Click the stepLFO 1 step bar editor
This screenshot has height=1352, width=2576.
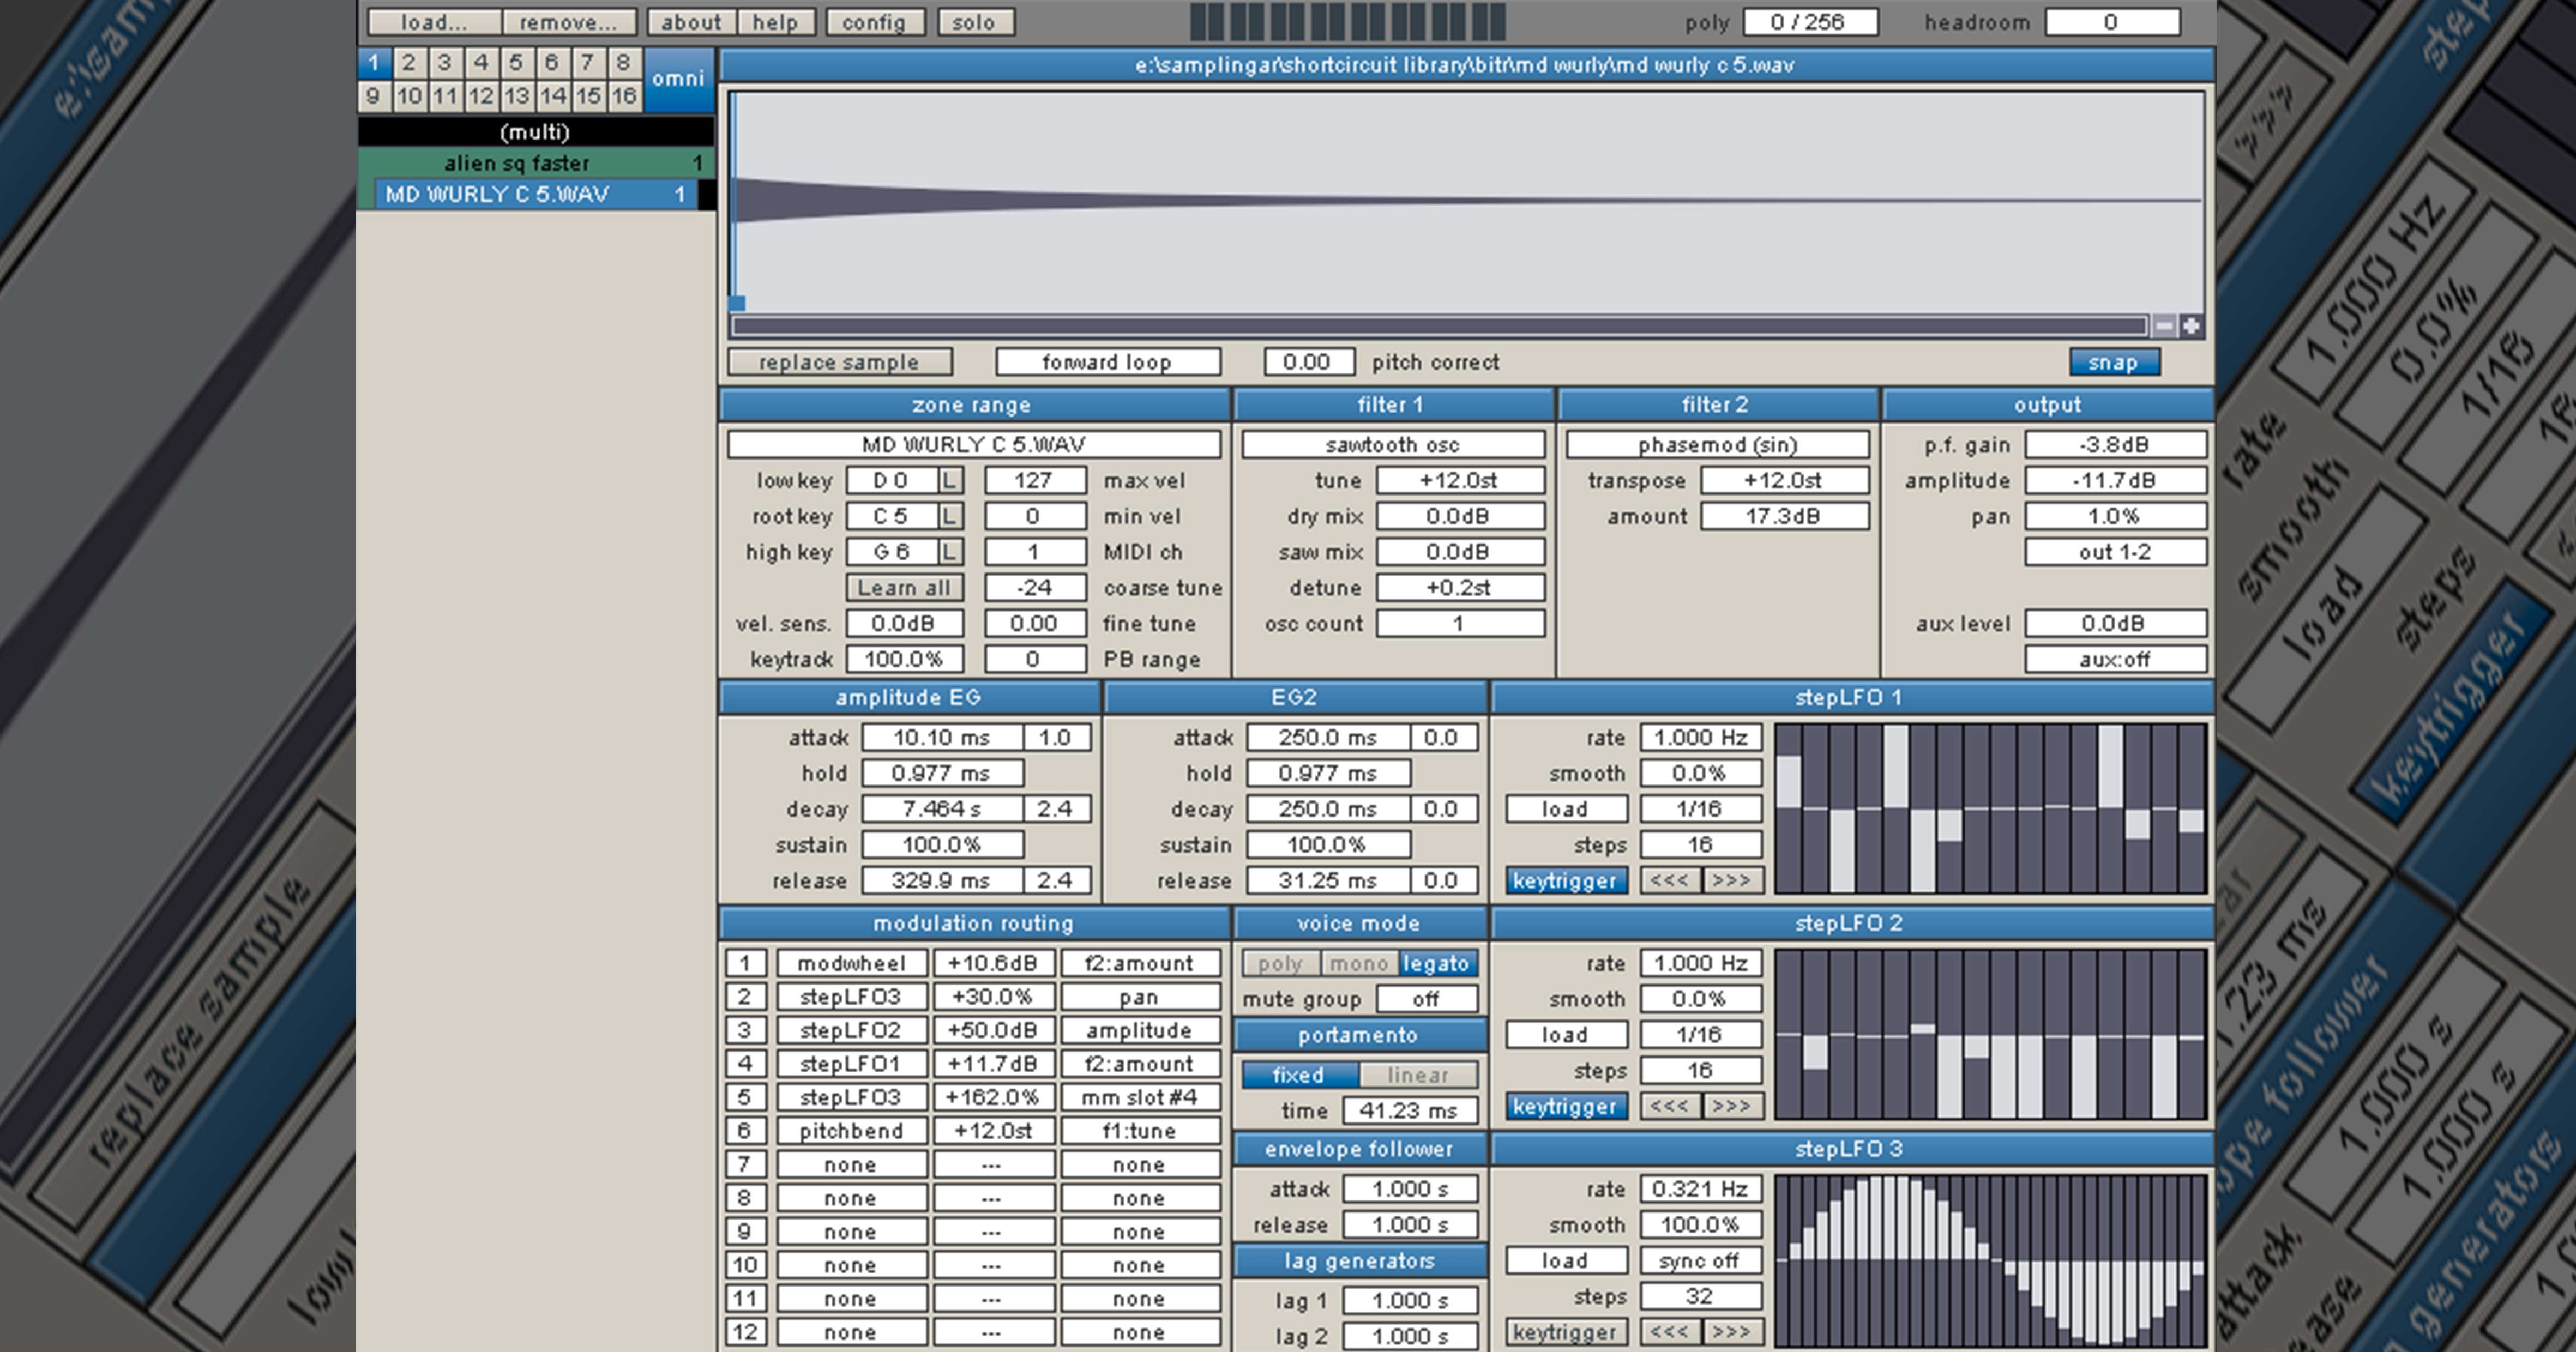[x=1990, y=809]
